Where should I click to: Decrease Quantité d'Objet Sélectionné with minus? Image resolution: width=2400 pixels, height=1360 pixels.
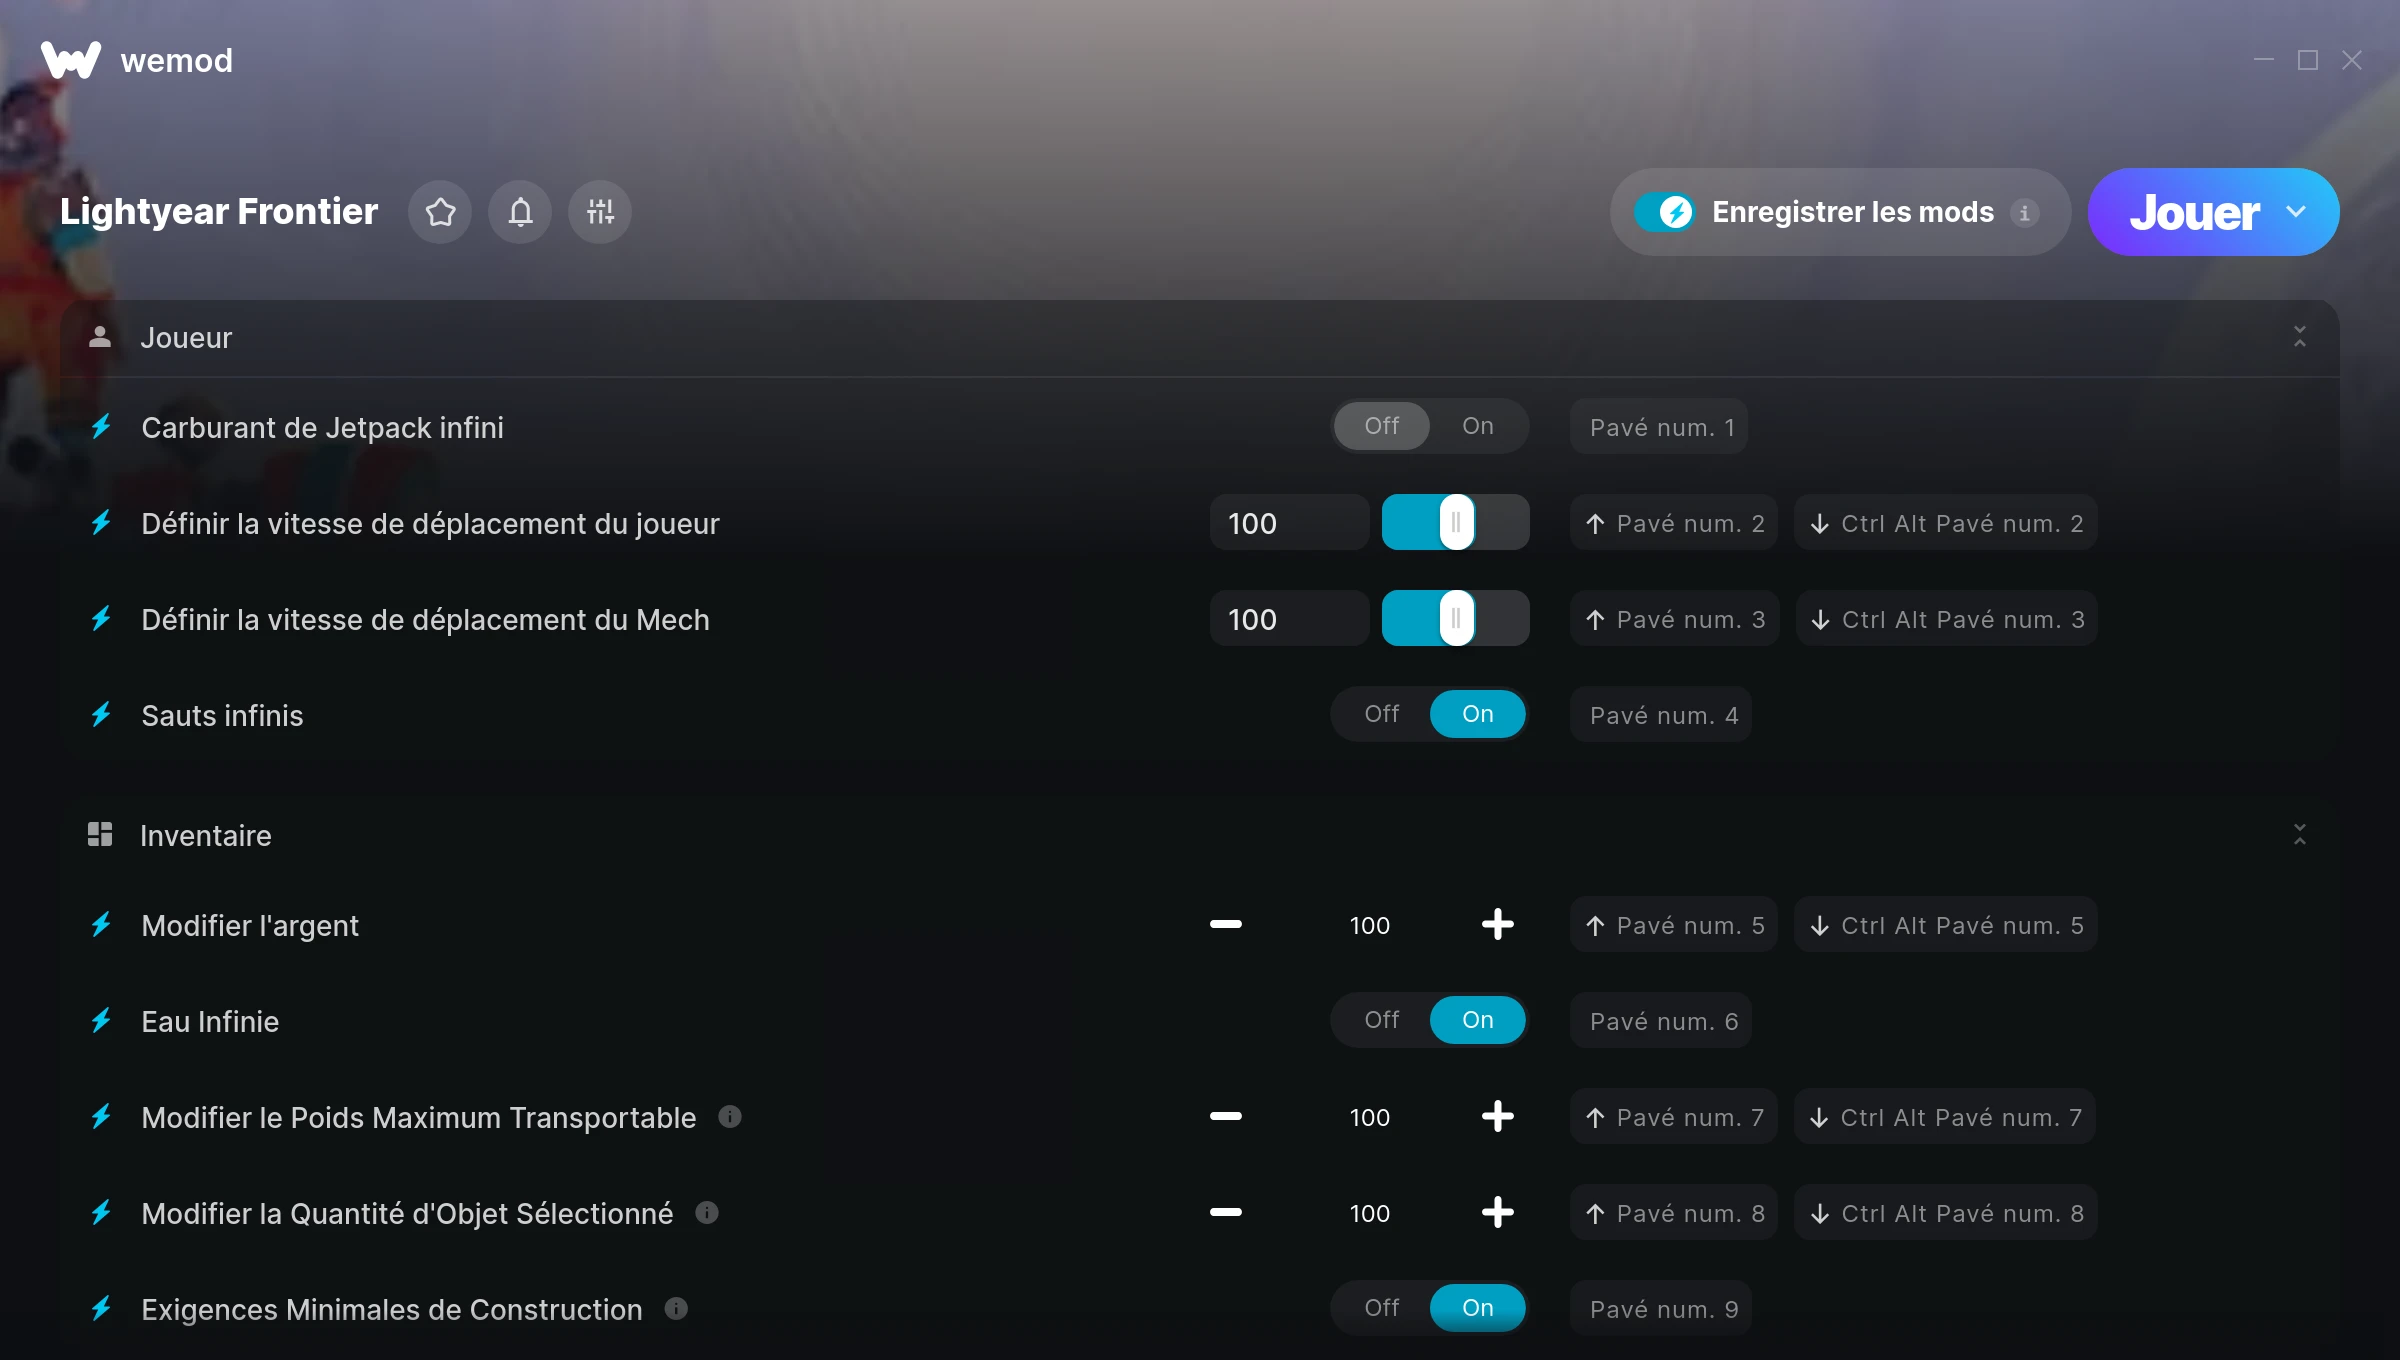[1226, 1212]
